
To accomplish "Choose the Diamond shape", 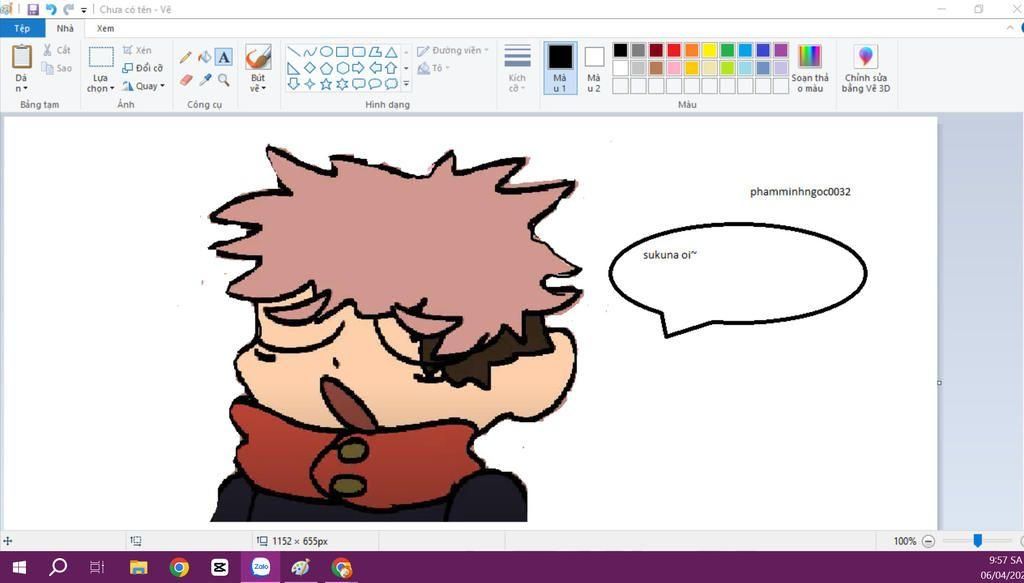I will (x=310, y=68).
